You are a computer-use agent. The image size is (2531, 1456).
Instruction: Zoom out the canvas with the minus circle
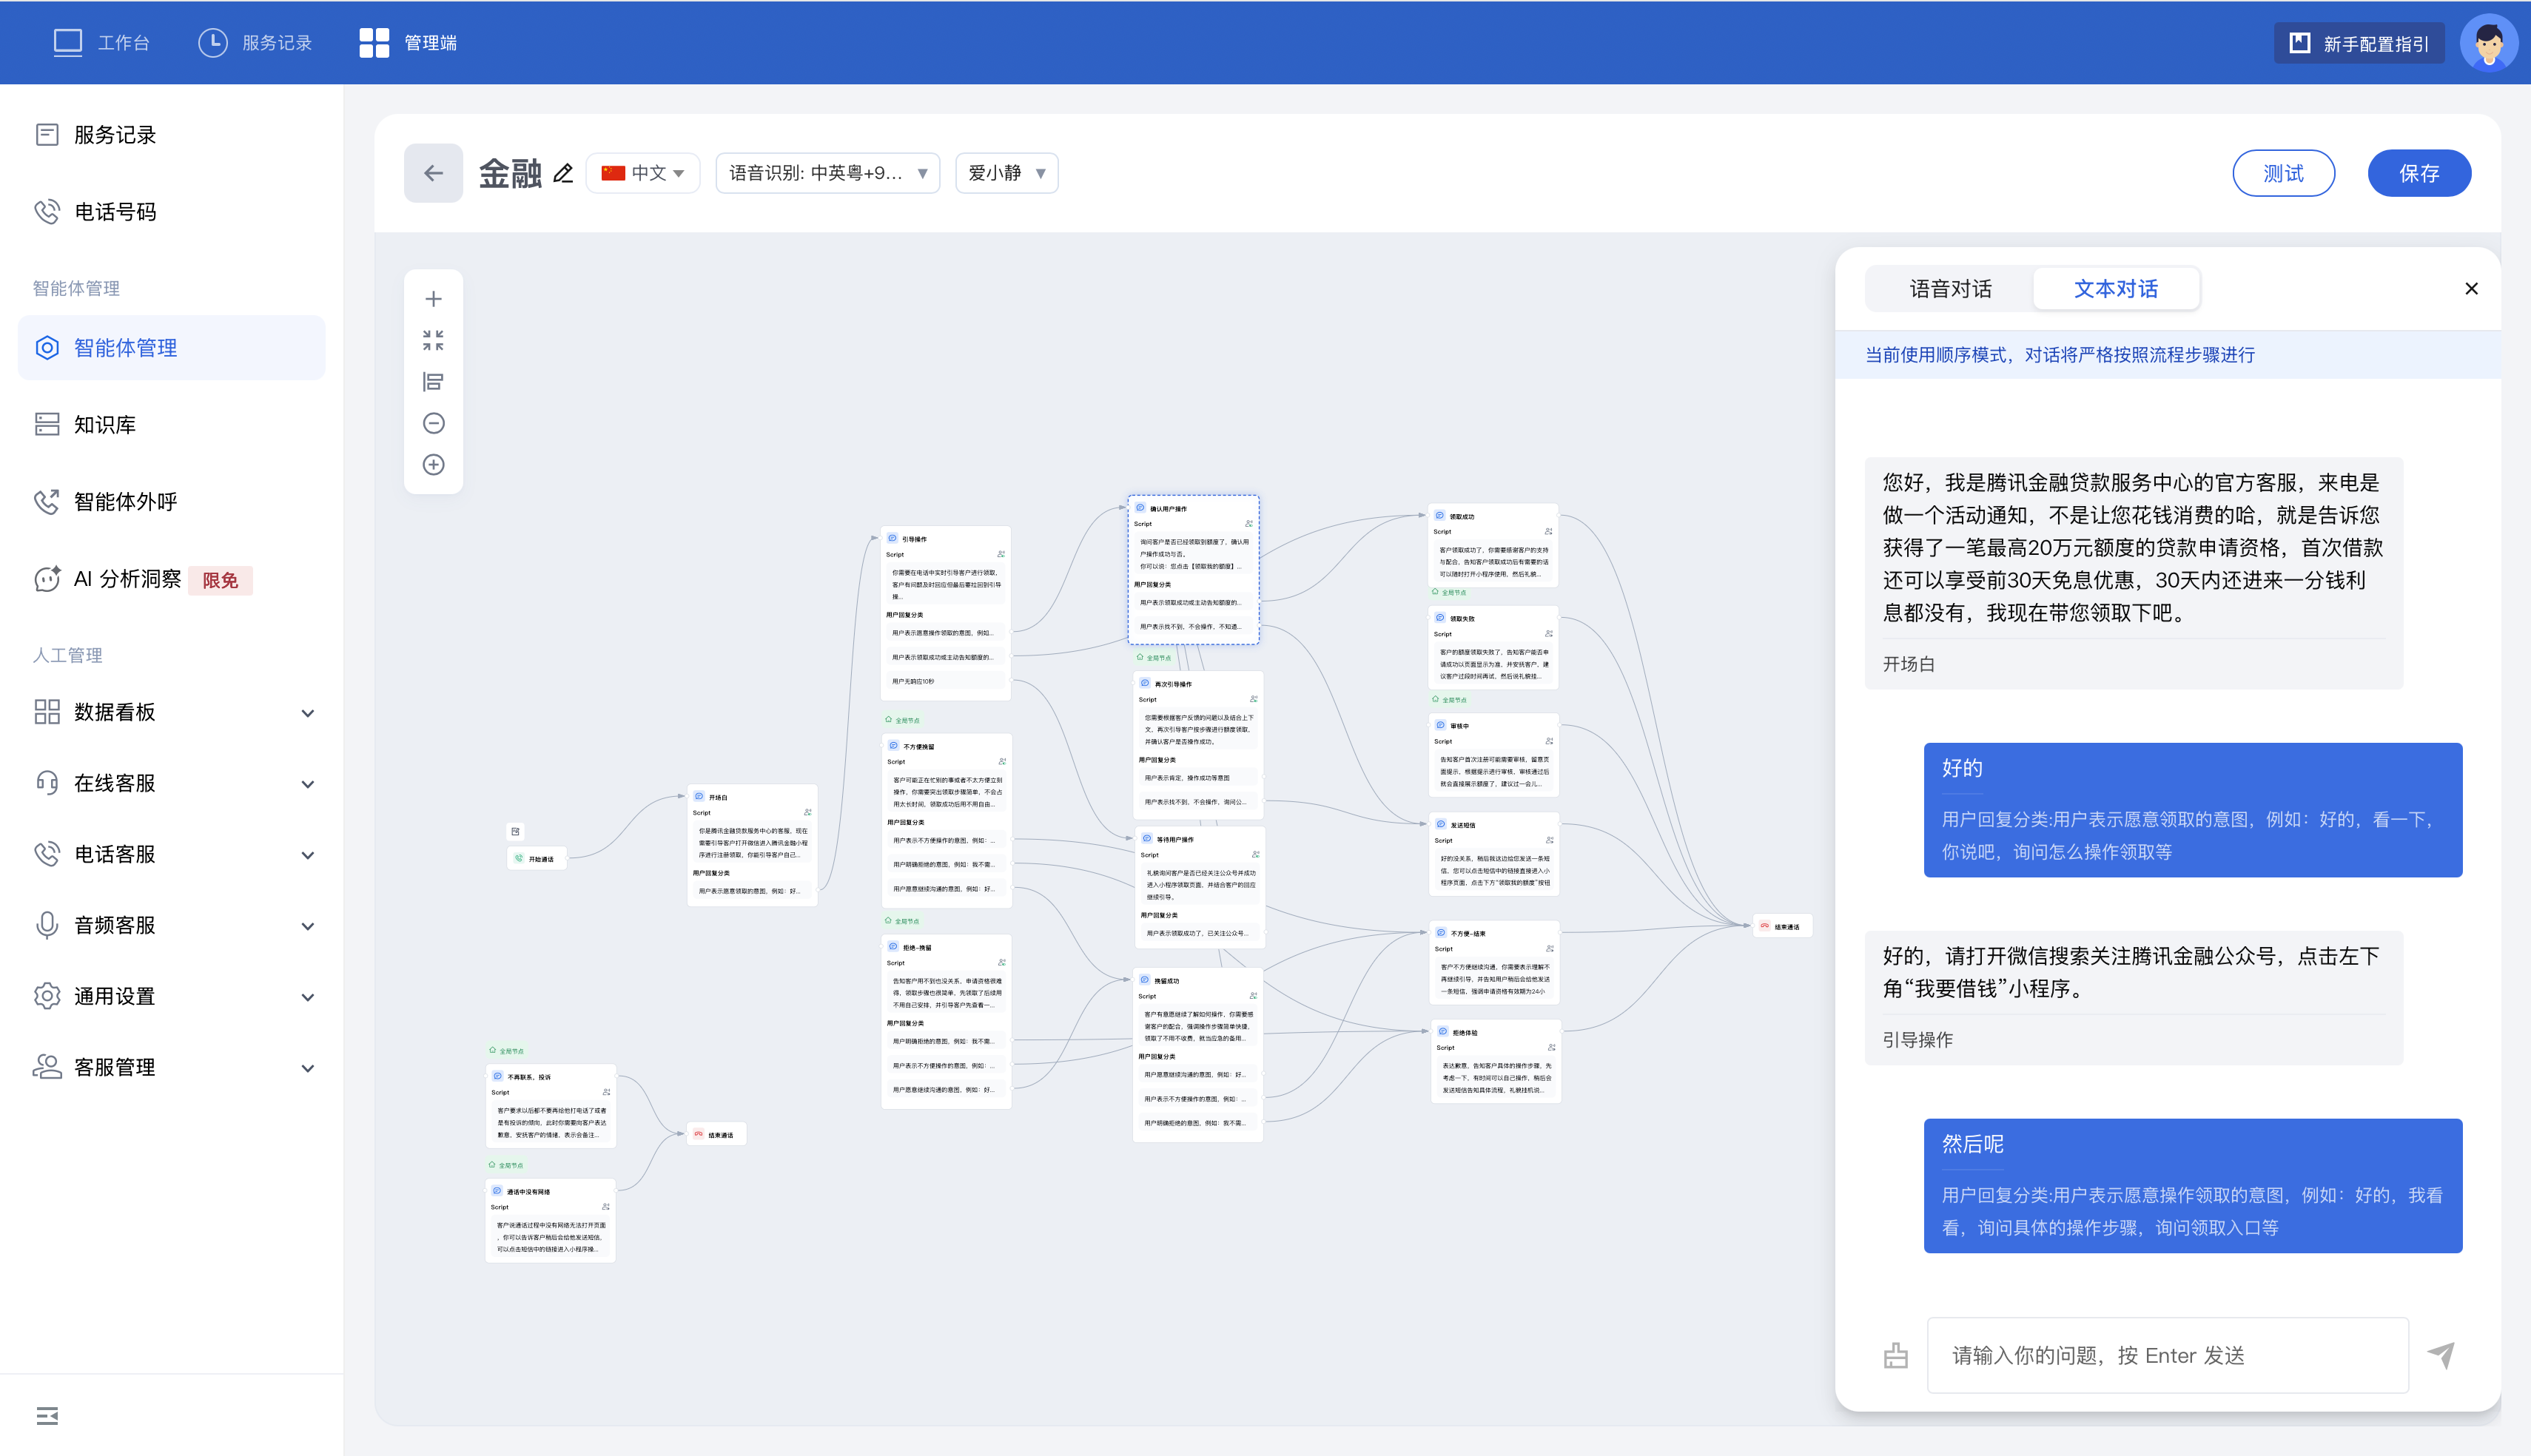(433, 423)
